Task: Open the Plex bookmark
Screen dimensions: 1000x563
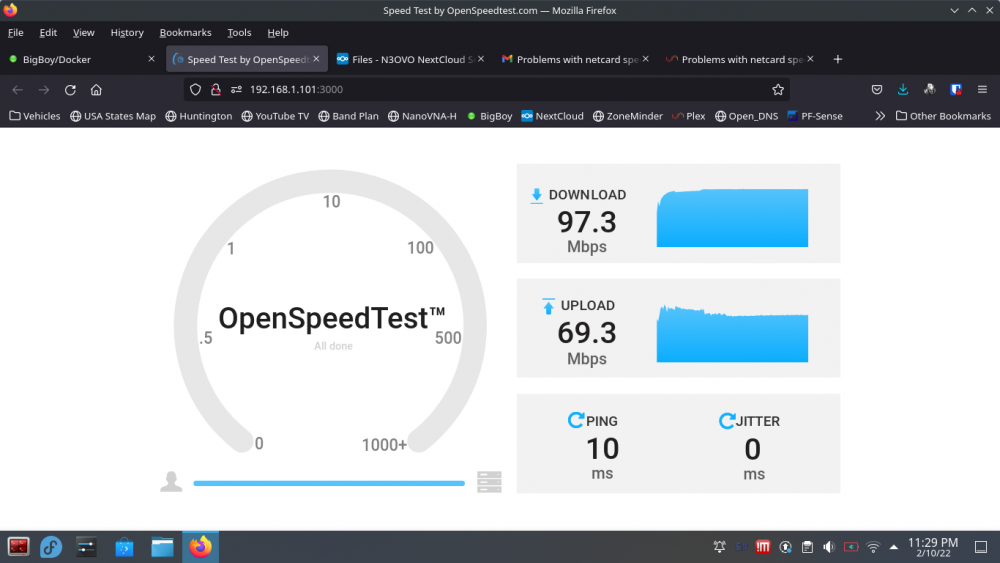Action: (x=688, y=116)
